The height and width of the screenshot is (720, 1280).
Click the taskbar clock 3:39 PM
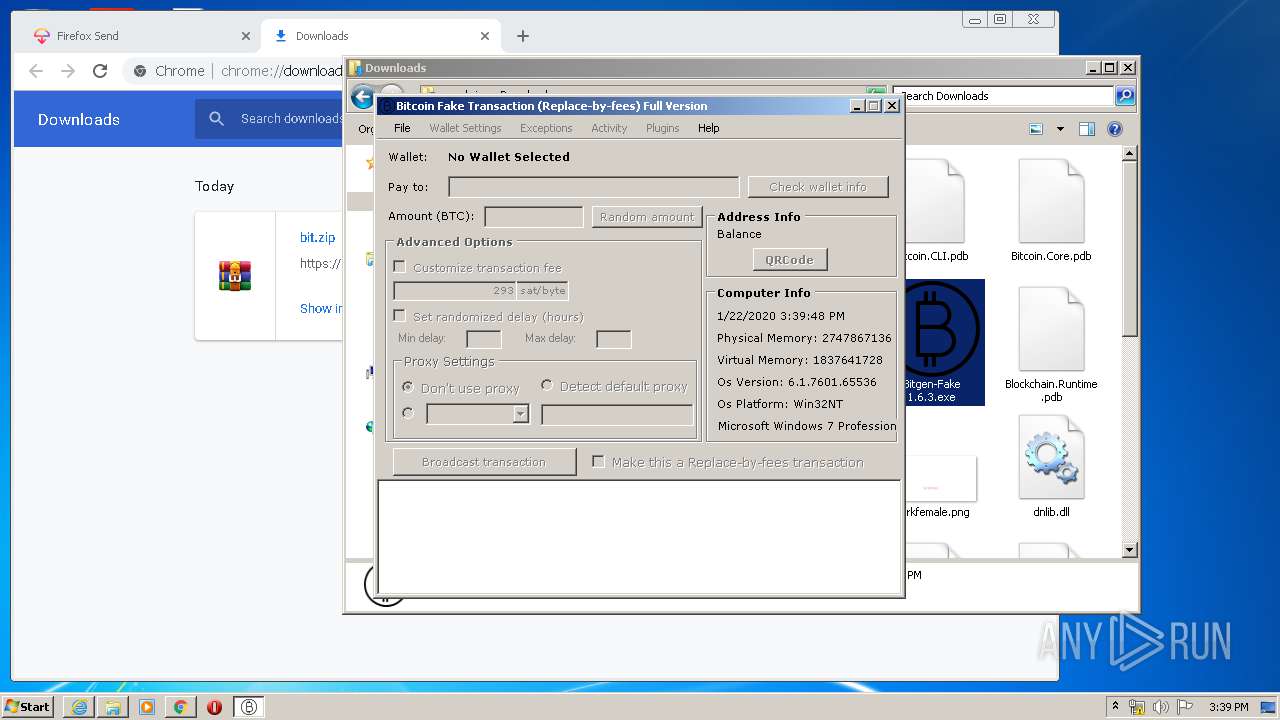[x=1229, y=707]
